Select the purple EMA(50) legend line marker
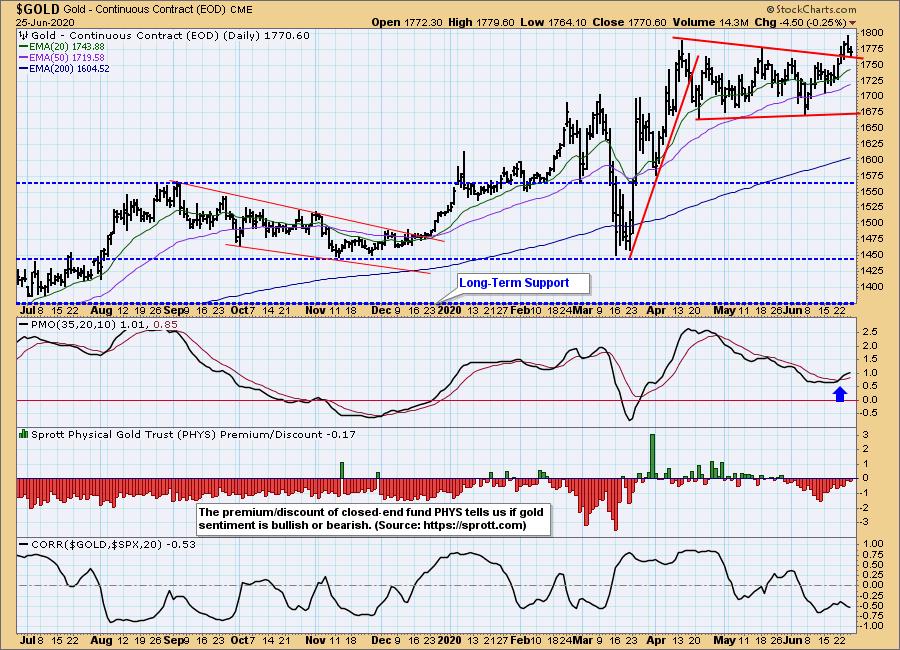The height and width of the screenshot is (650, 900). pos(24,57)
